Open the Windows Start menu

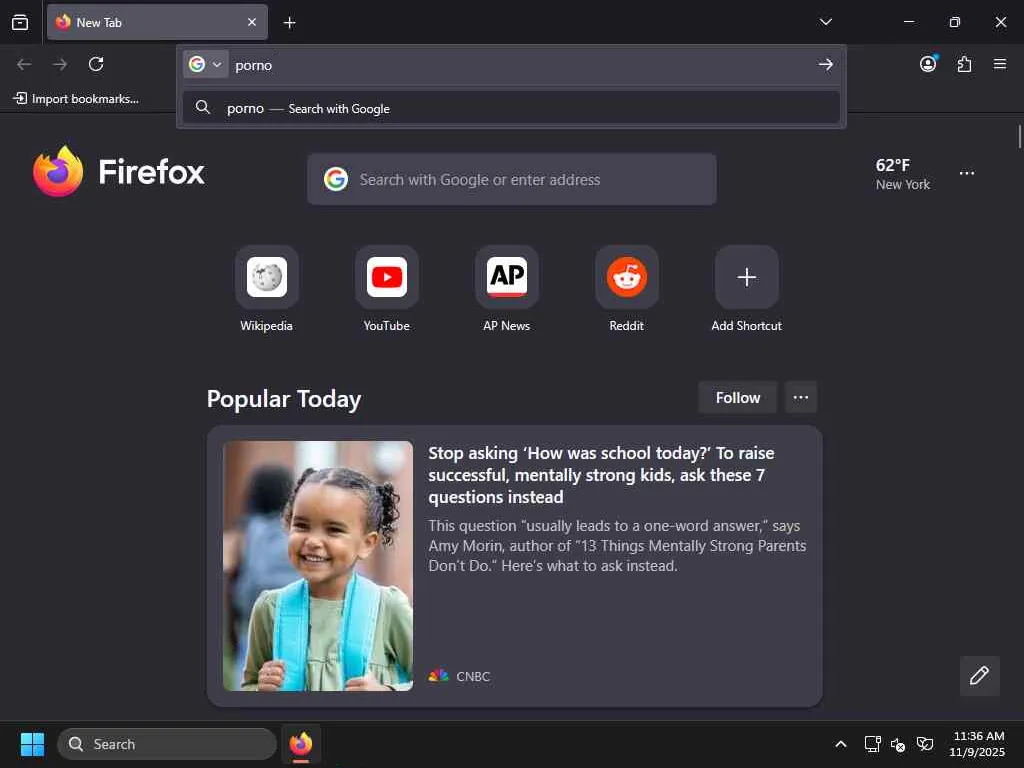pyautogui.click(x=32, y=744)
